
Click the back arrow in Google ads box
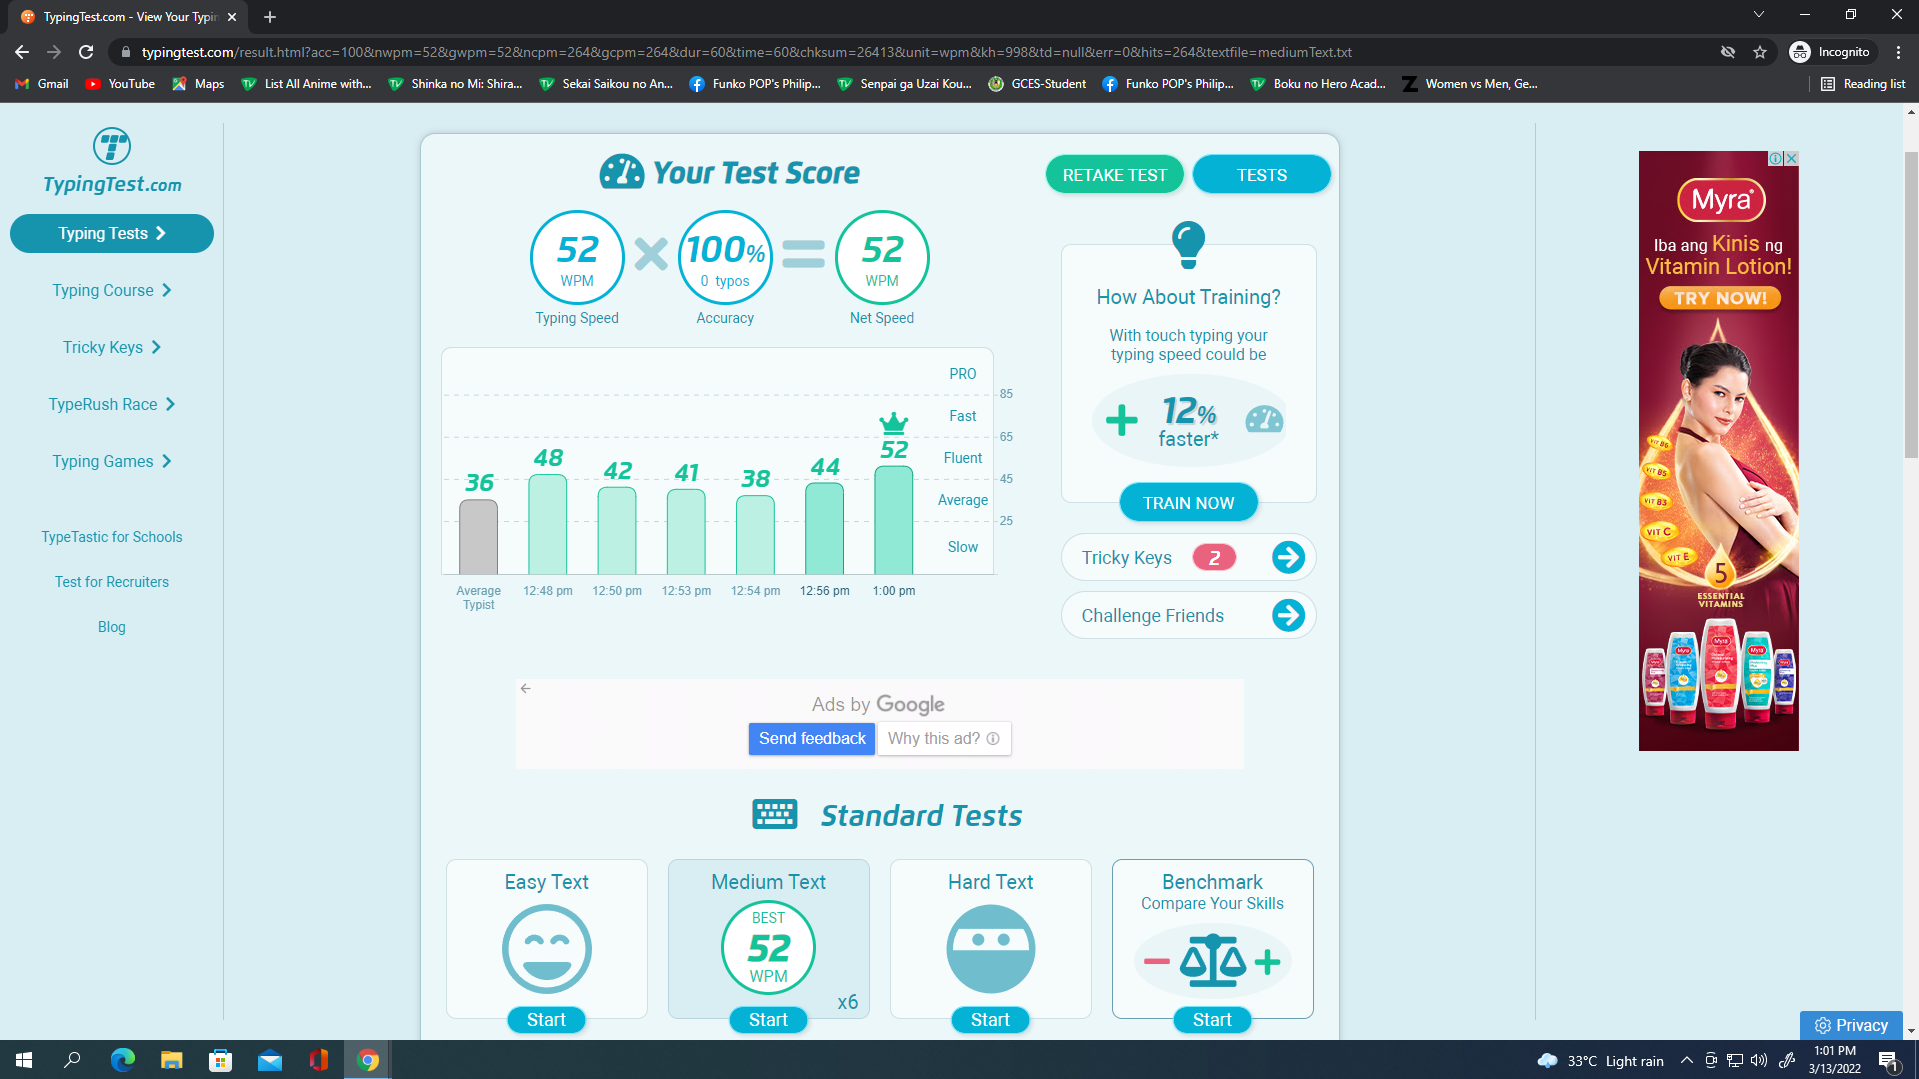[526, 688]
